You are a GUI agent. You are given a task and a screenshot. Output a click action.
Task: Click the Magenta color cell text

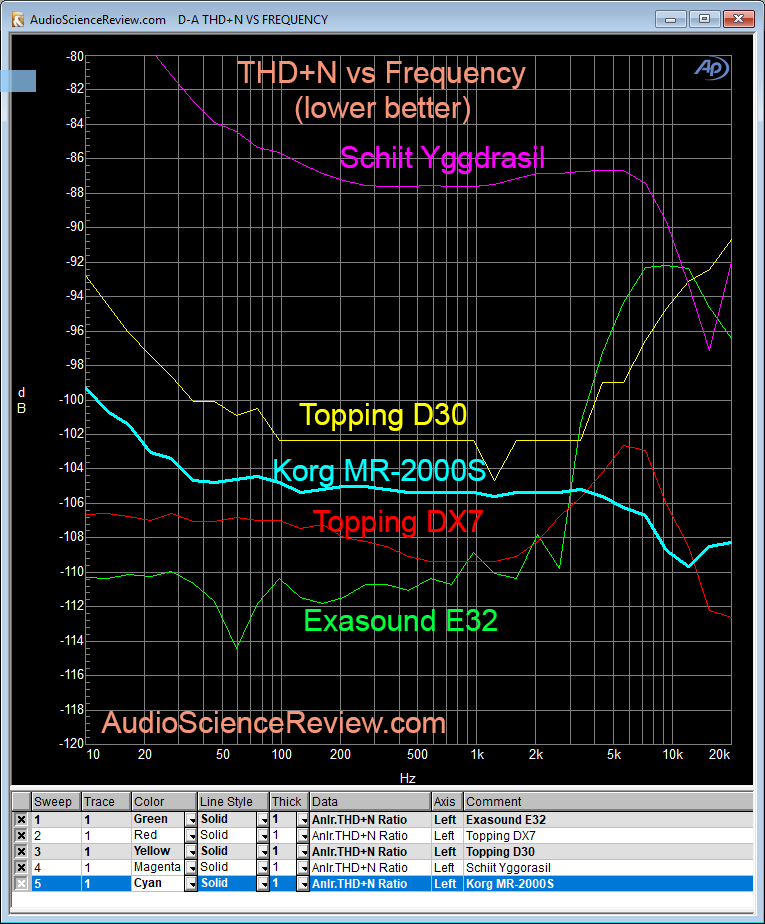tap(157, 867)
